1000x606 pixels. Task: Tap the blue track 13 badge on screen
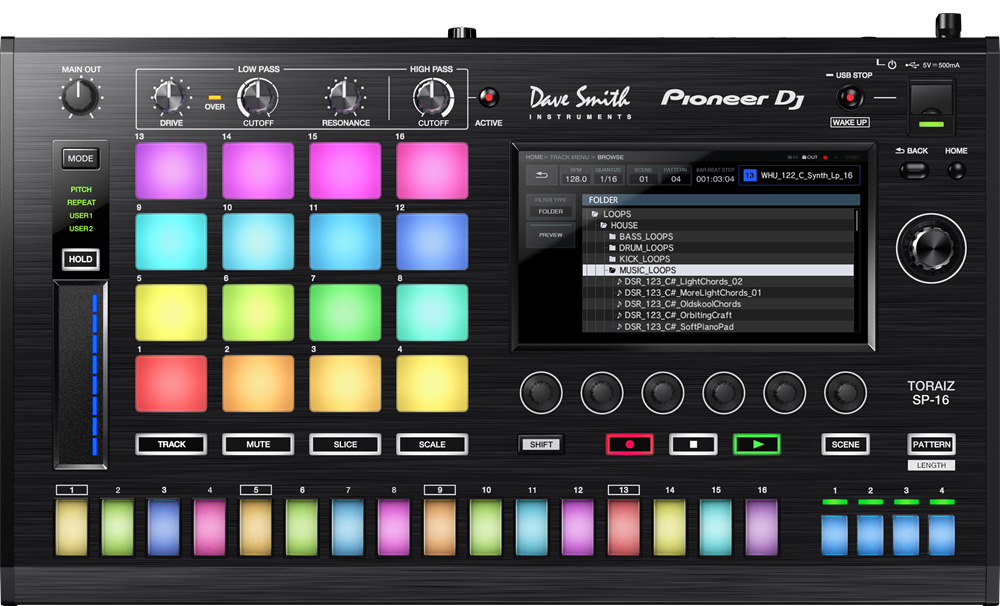coord(749,175)
